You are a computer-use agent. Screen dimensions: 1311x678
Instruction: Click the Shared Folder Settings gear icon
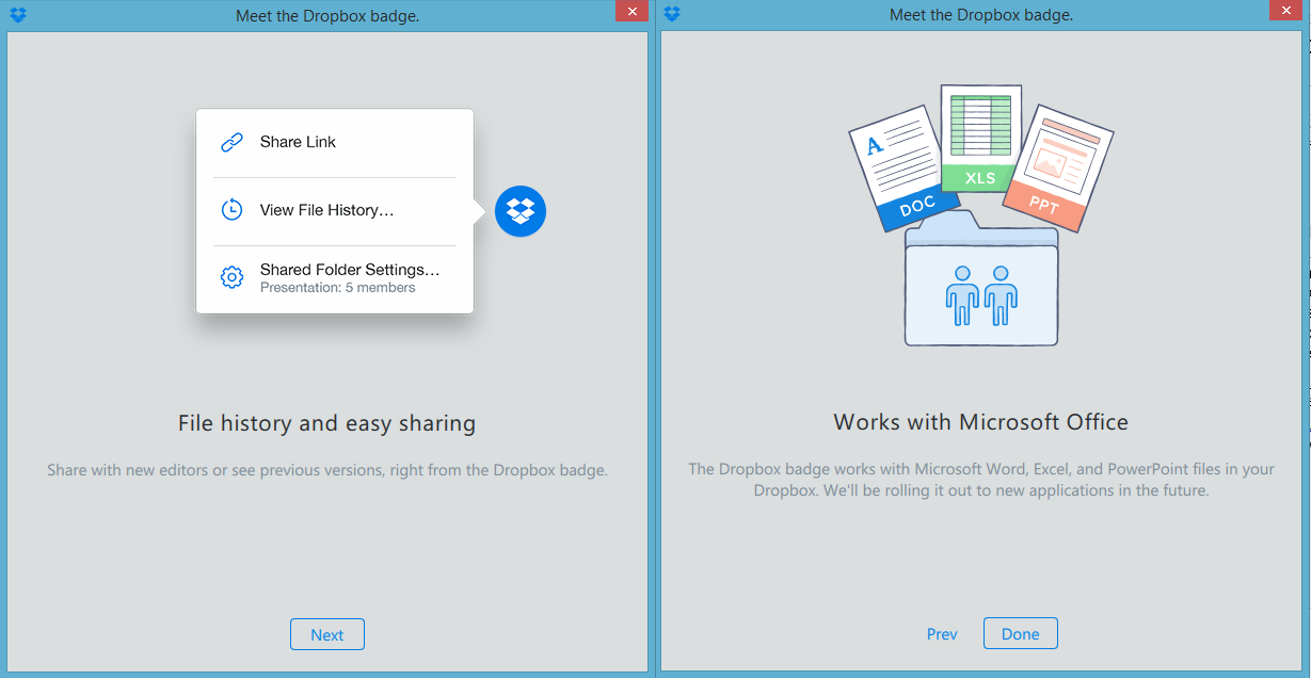click(x=232, y=277)
